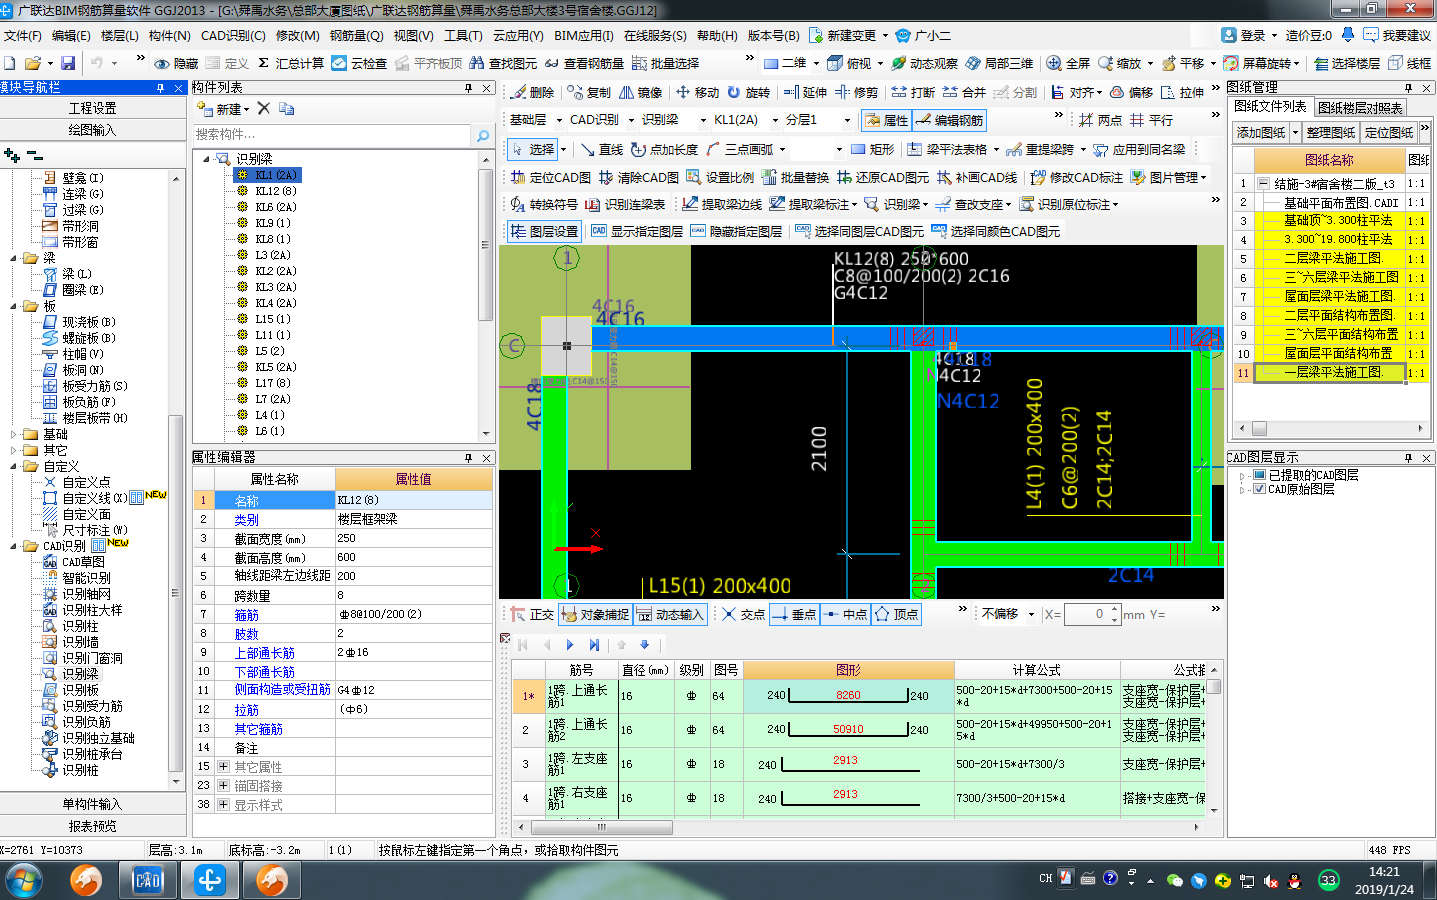Click 提取梁边线 extract beam edge lines
Viewport: 1437px width, 900px height.
point(722,204)
